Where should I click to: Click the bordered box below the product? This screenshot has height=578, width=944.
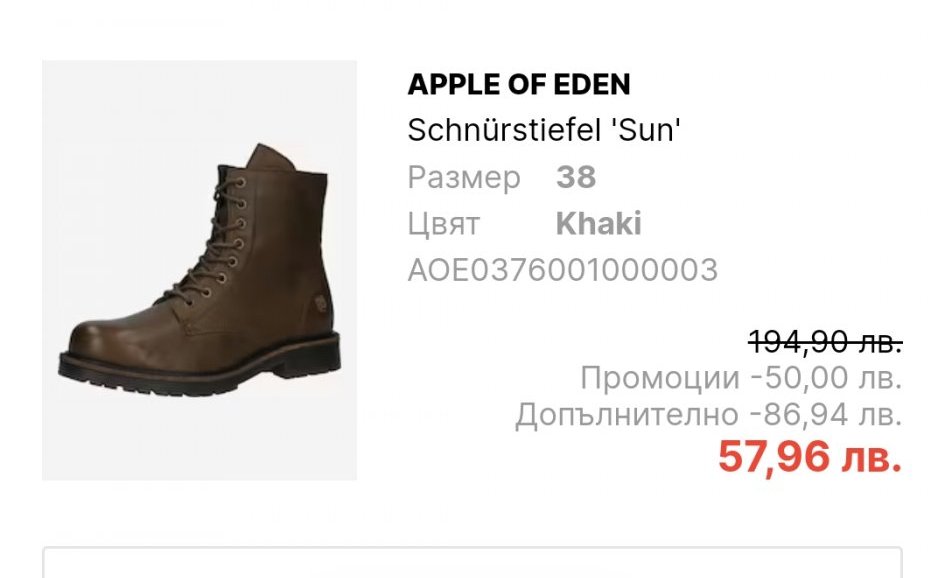tap(472, 562)
